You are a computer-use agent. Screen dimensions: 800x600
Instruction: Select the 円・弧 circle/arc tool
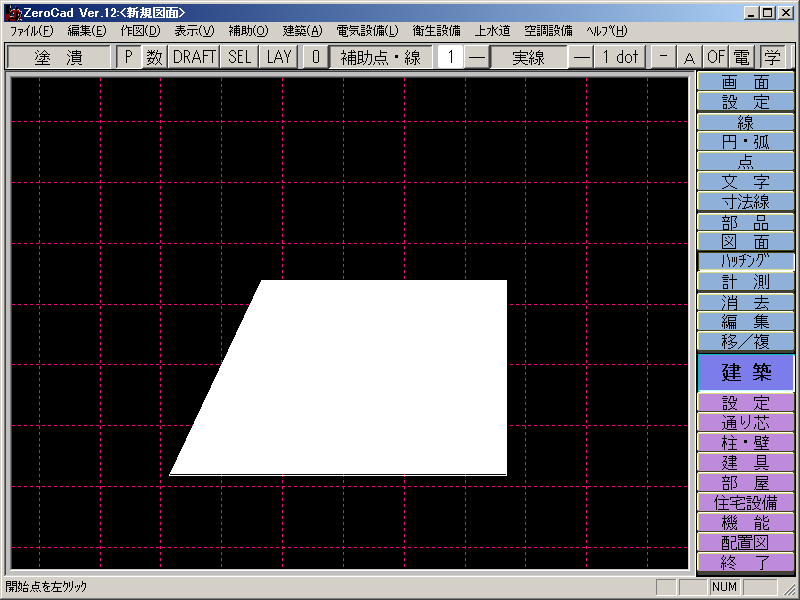pos(745,142)
